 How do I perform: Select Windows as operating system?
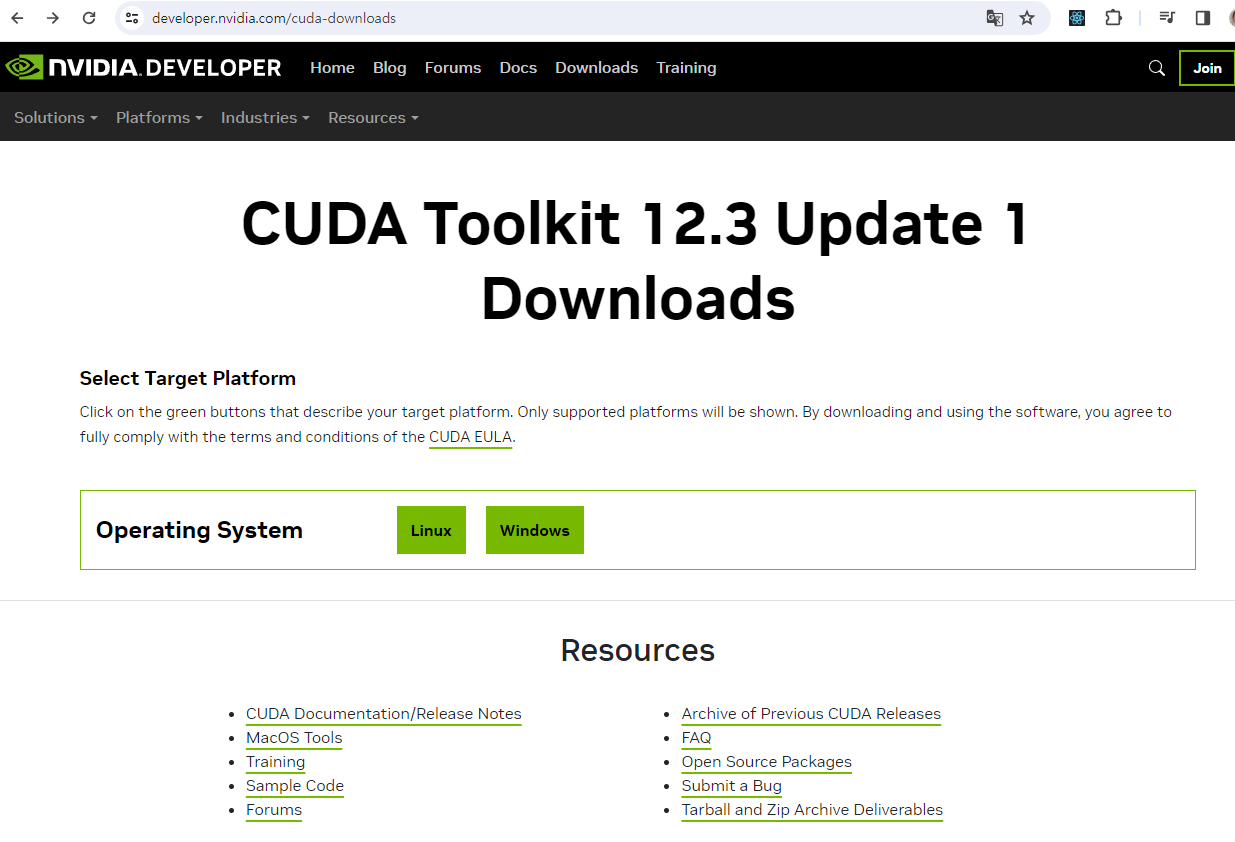tap(535, 530)
